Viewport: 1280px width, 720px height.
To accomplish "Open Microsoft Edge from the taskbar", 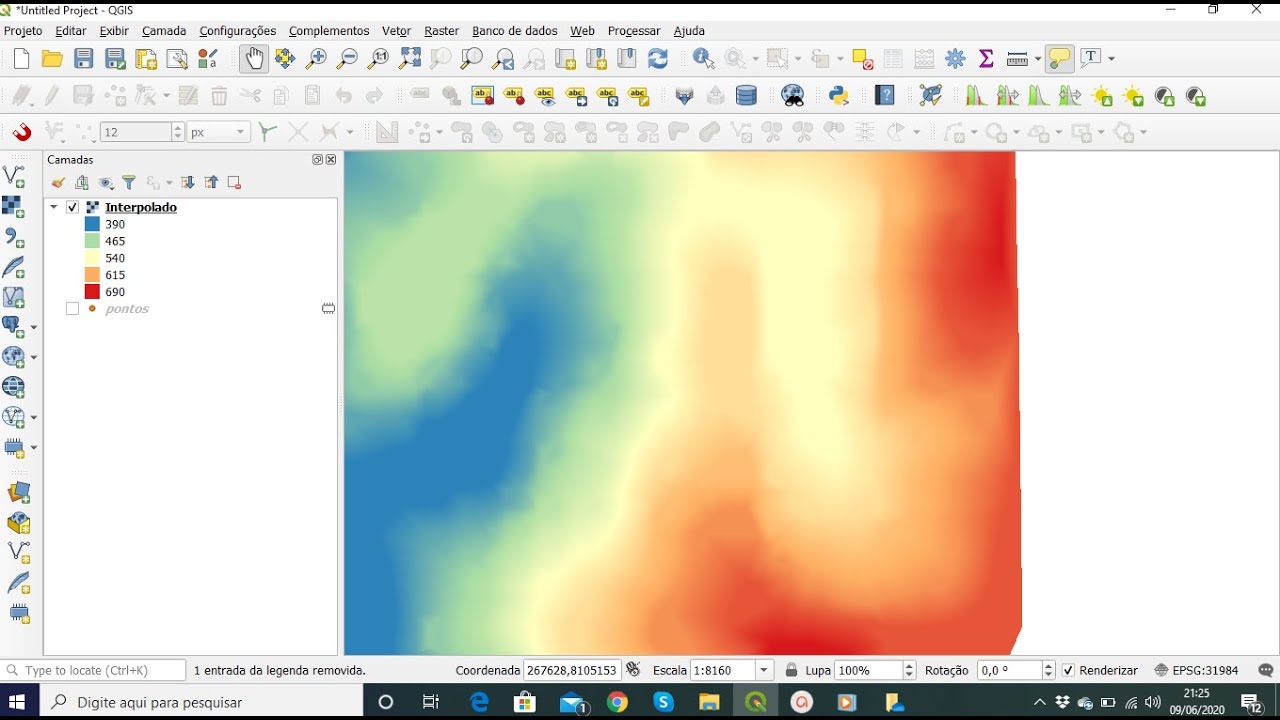I will pyautogui.click(x=479, y=702).
